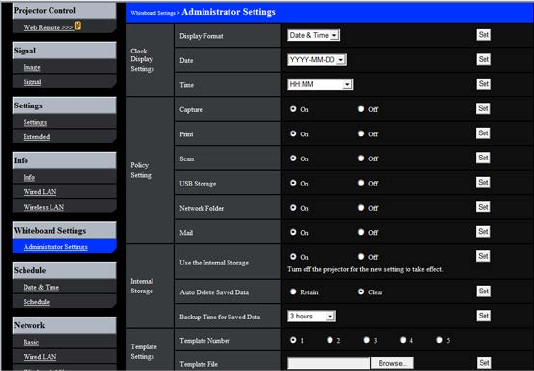Click Set for Use the Internal Storage

click(483, 256)
